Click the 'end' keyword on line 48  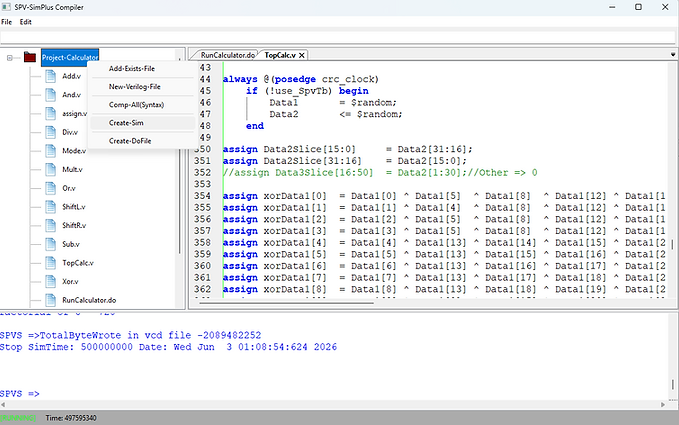pos(255,126)
